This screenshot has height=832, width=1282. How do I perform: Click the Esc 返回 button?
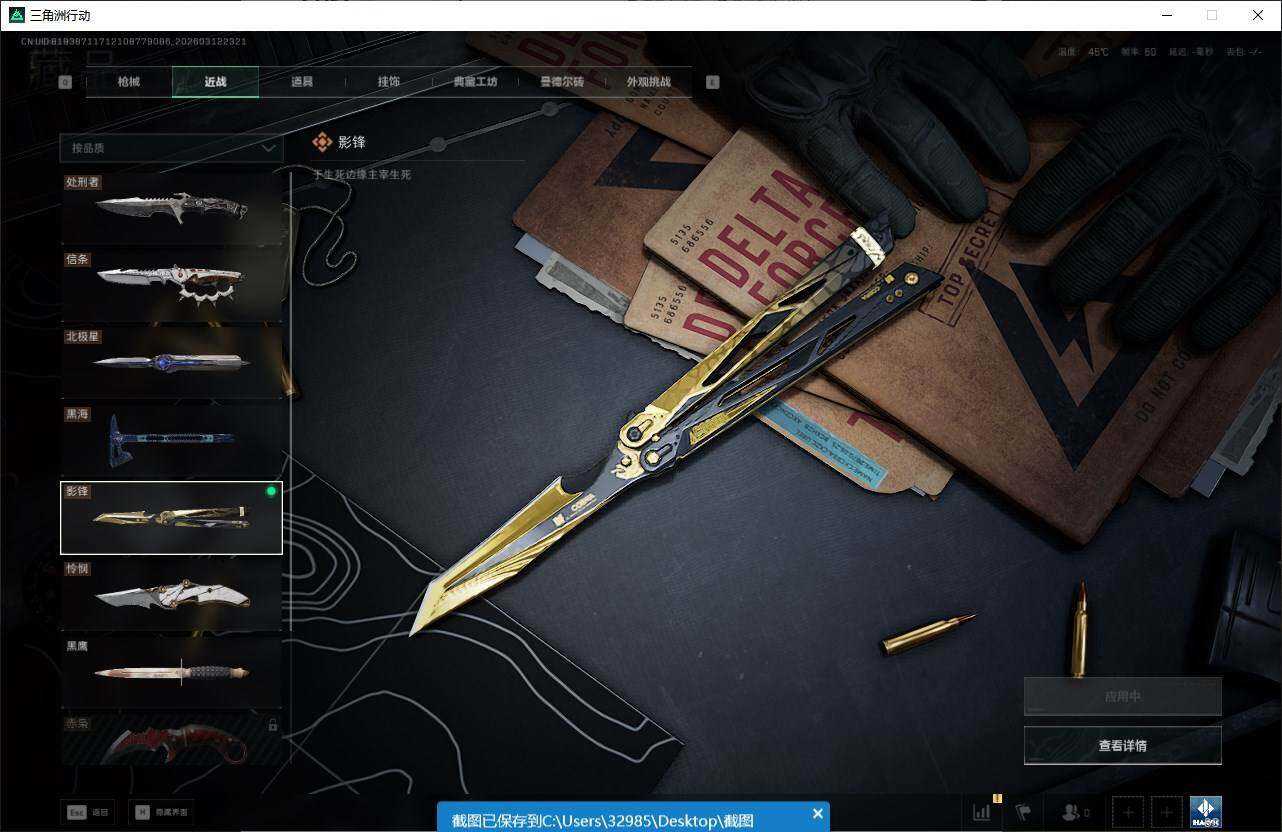pyautogui.click(x=87, y=813)
